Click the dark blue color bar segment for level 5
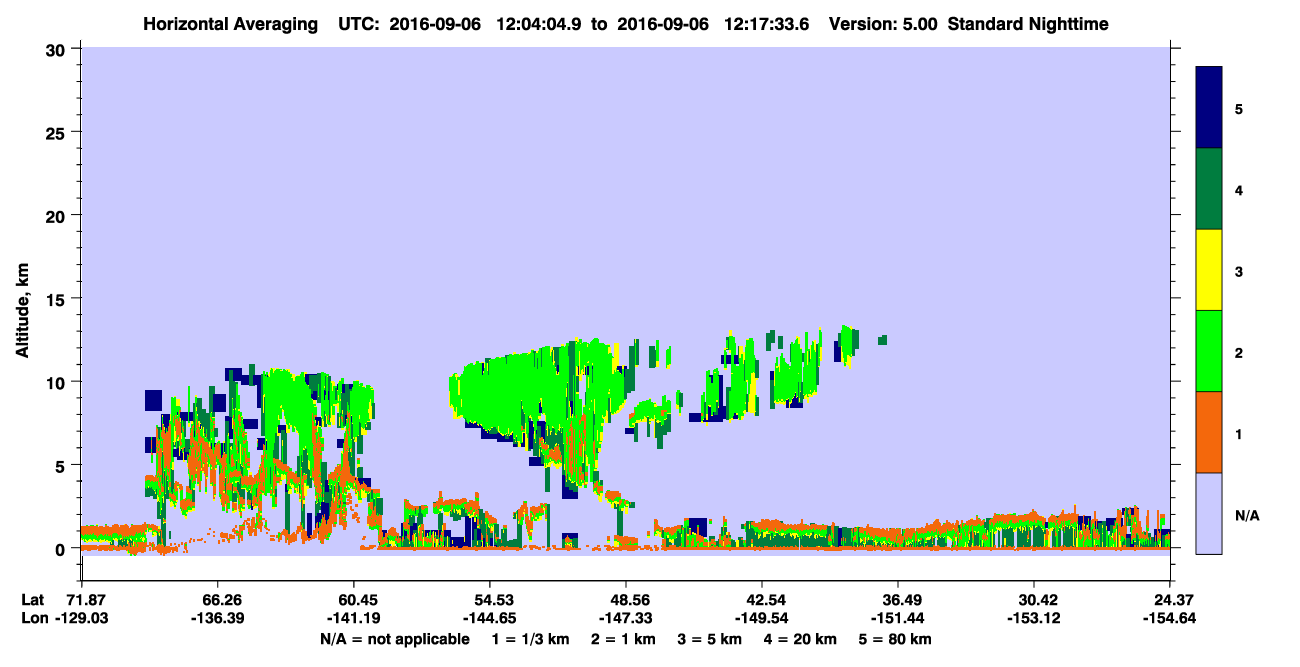This screenshot has height=667, width=1300. click(x=1209, y=108)
